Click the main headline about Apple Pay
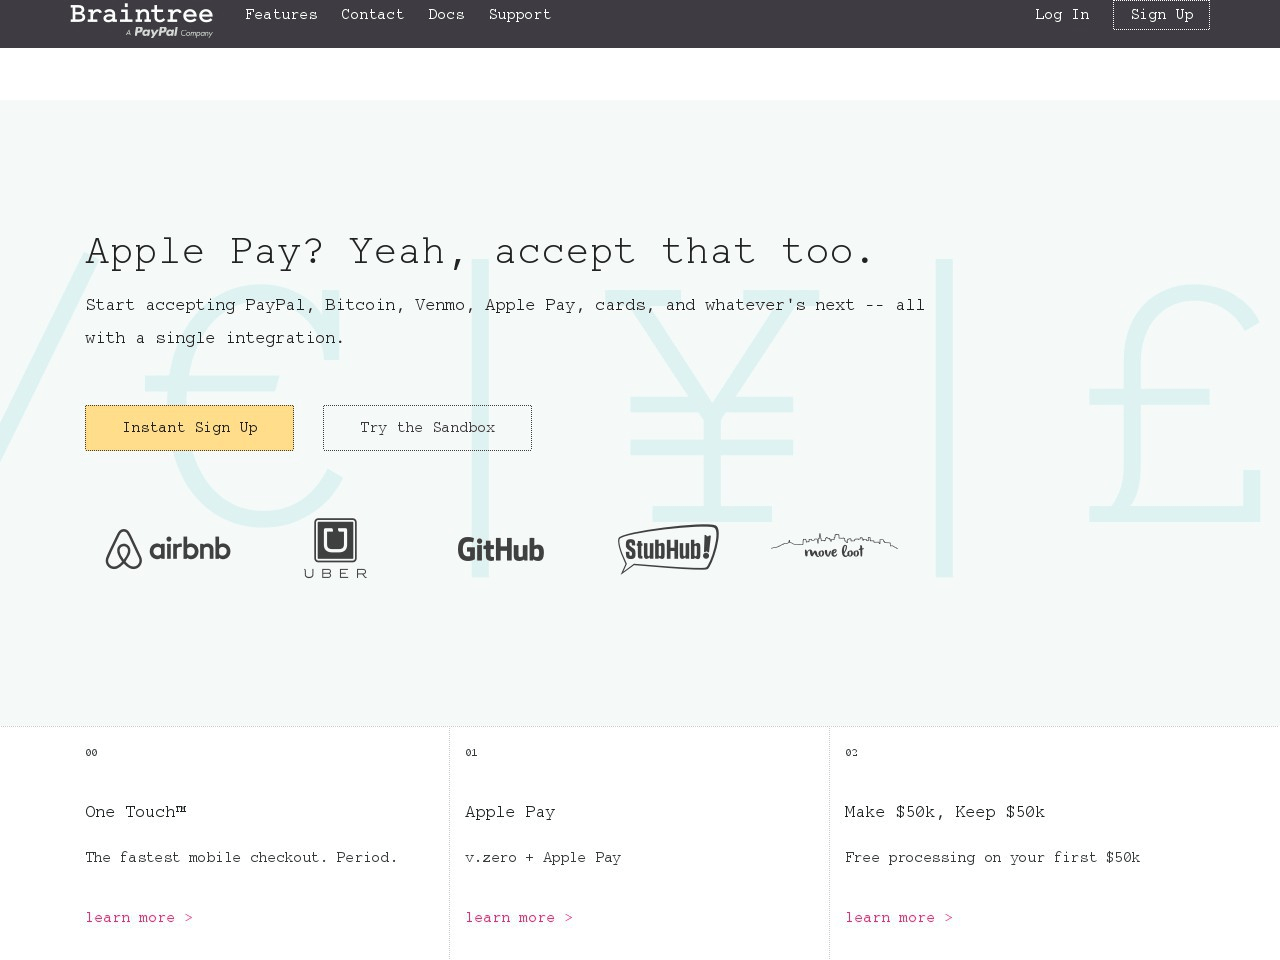 [480, 251]
